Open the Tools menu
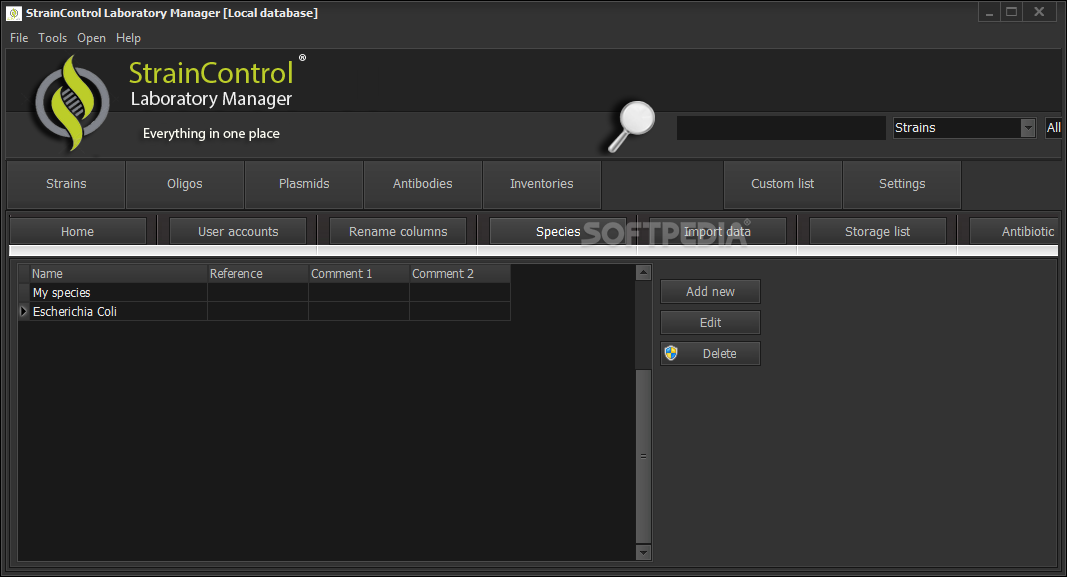1067x577 pixels. [52, 38]
